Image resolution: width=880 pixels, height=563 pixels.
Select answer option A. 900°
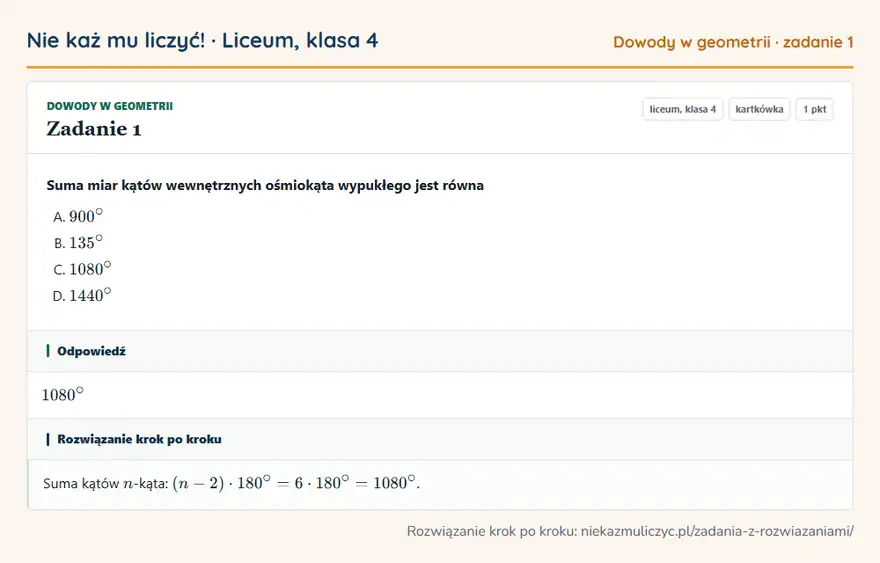78,216
